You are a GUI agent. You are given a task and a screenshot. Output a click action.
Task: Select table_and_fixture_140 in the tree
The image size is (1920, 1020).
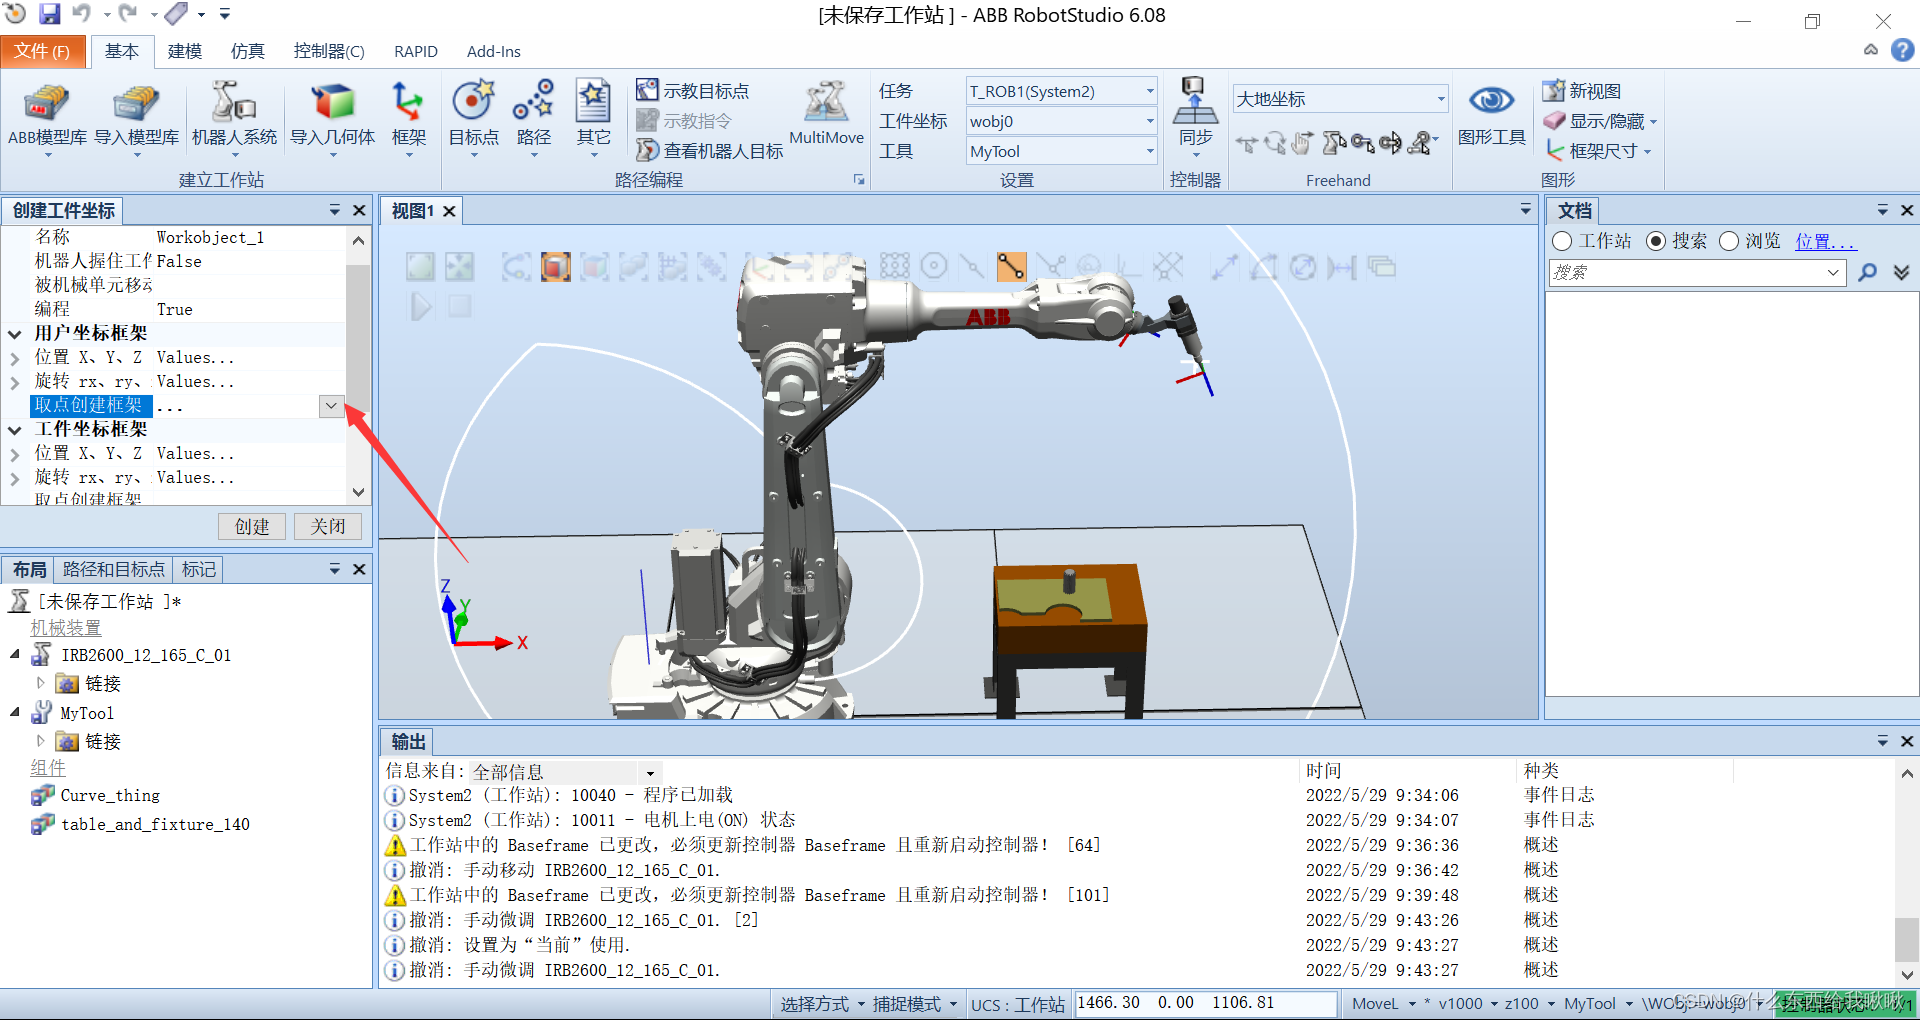(155, 824)
